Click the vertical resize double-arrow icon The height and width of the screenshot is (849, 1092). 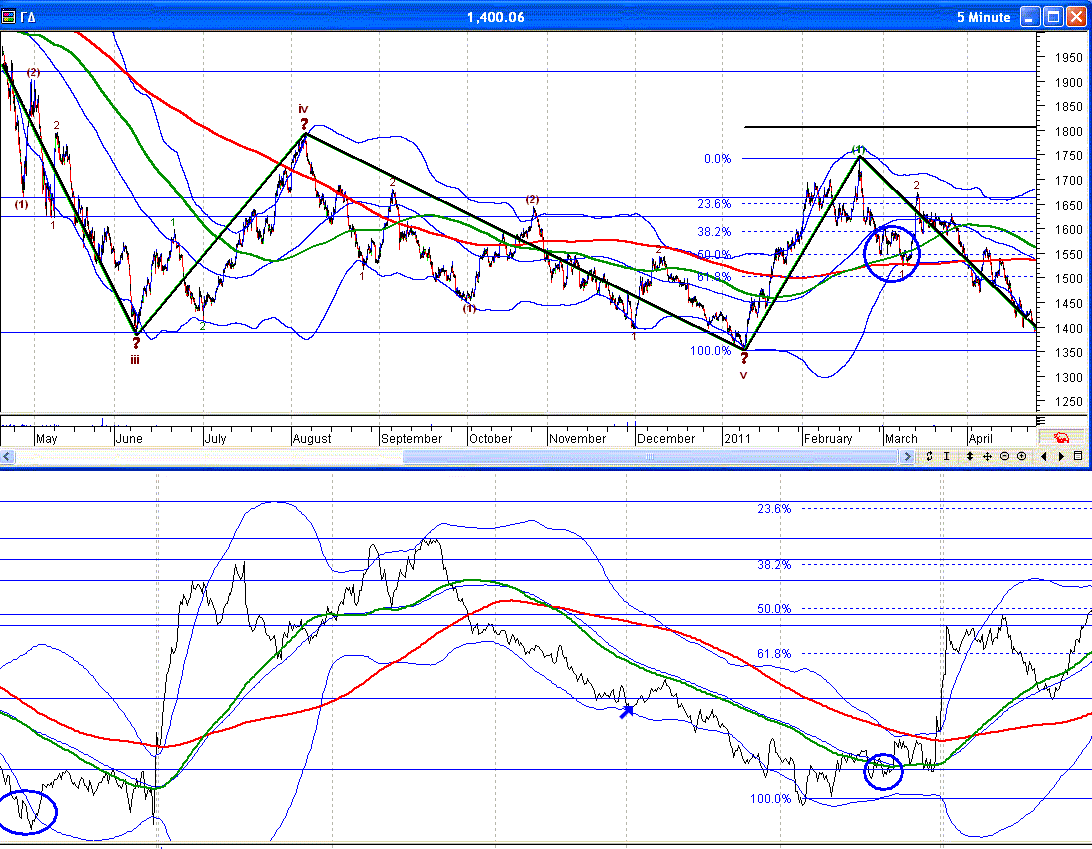(x=969, y=456)
